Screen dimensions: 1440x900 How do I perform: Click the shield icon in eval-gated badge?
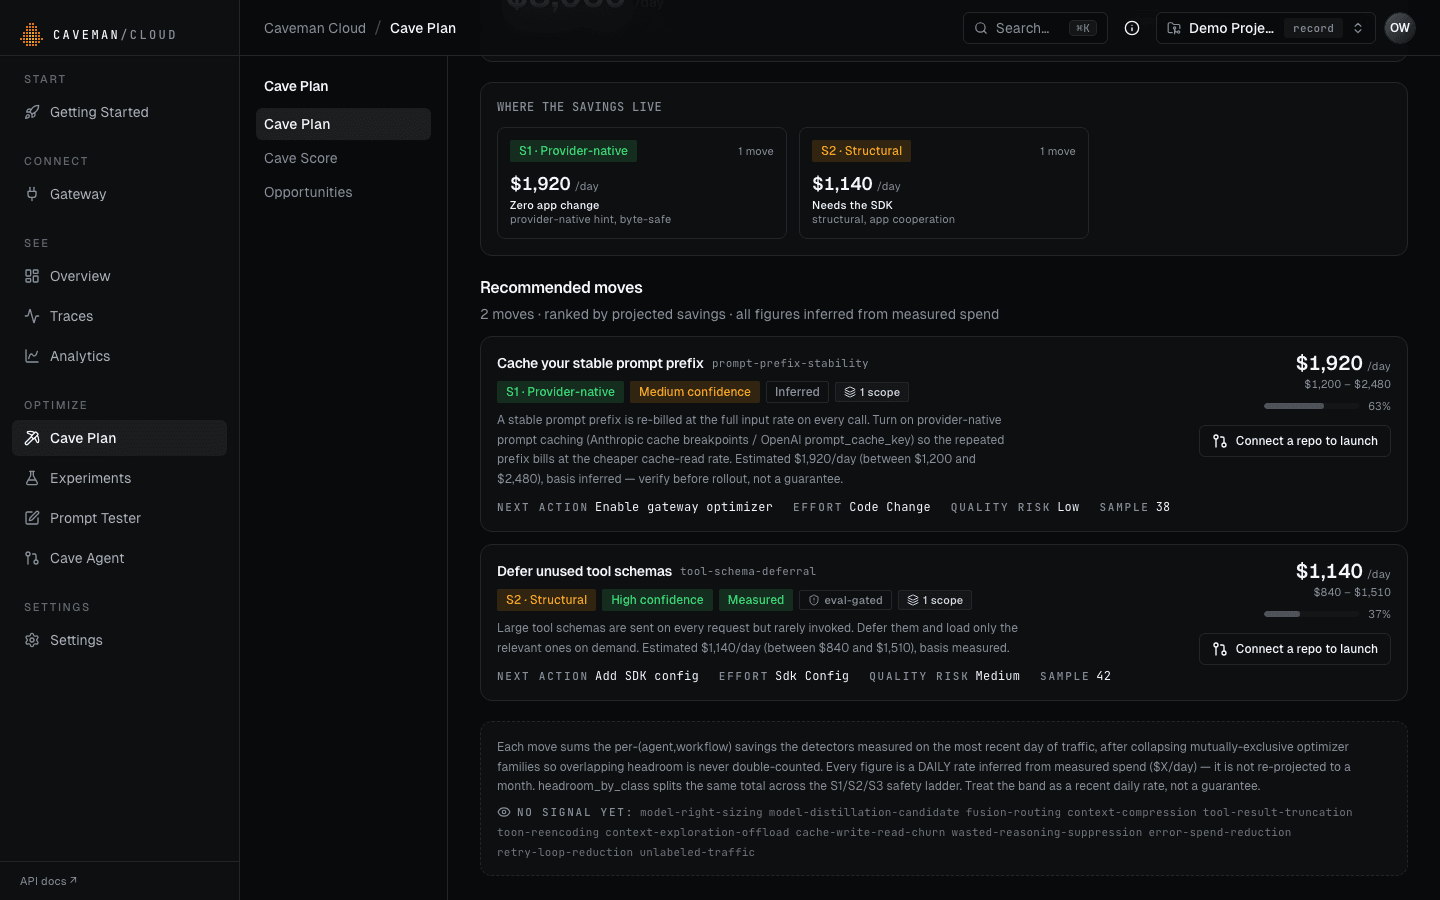click(814, 600)
